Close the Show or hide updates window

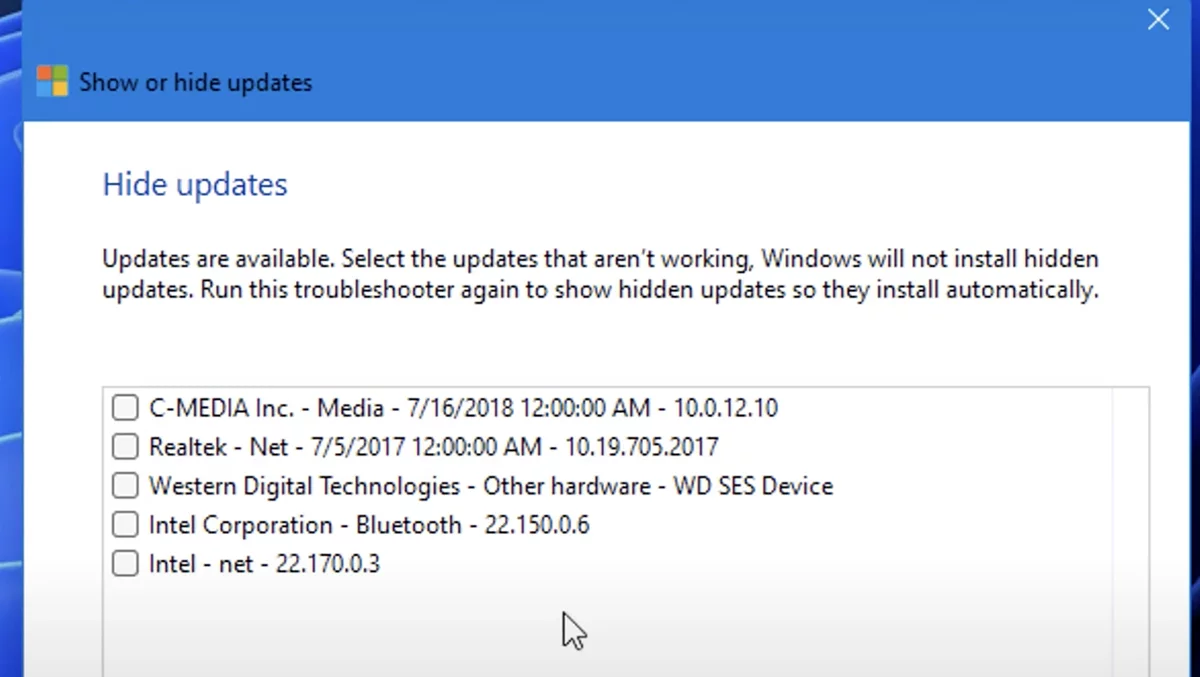[1158, 20]
